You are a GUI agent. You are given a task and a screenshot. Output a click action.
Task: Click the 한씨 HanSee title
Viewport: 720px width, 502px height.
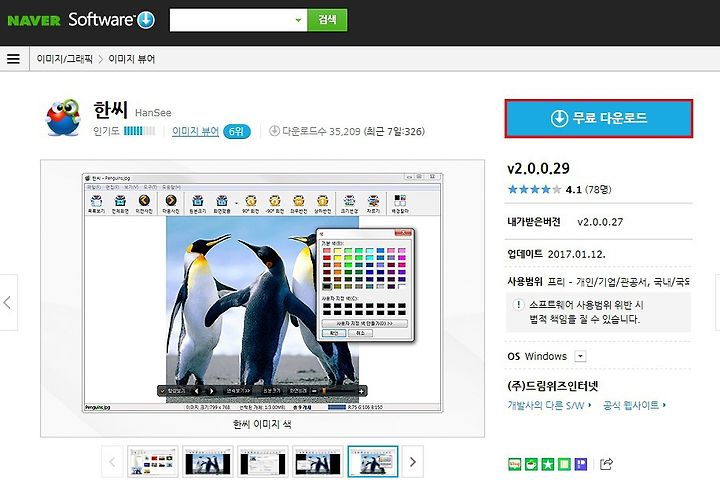[132, 110]
